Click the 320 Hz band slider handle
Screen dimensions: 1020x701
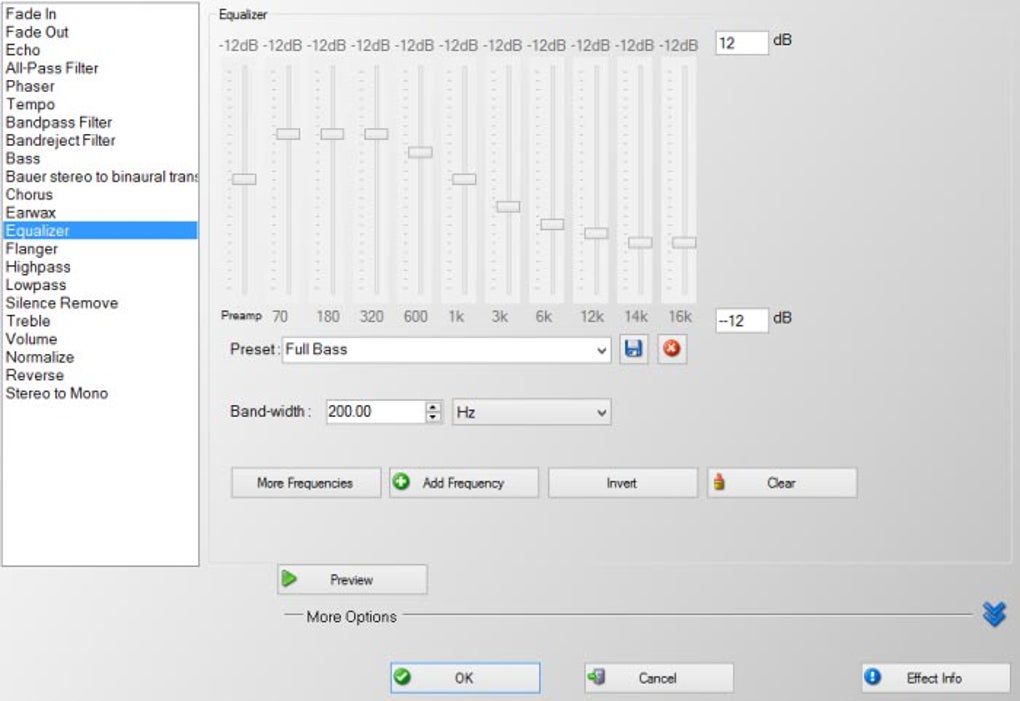[x=376, y=134]
